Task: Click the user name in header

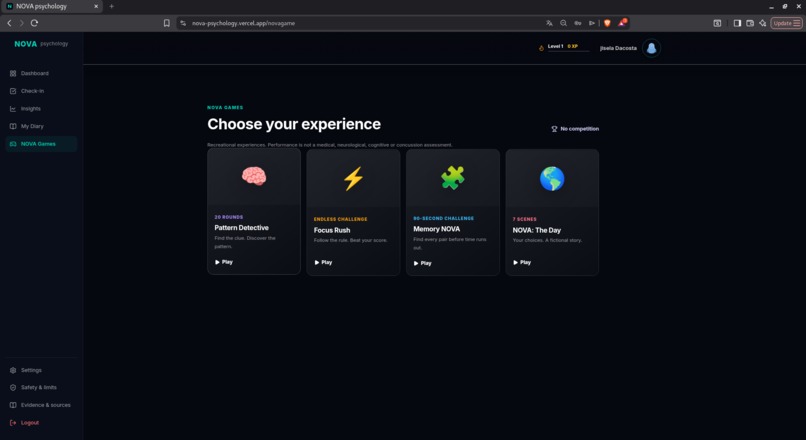Action: click(618, 48)
